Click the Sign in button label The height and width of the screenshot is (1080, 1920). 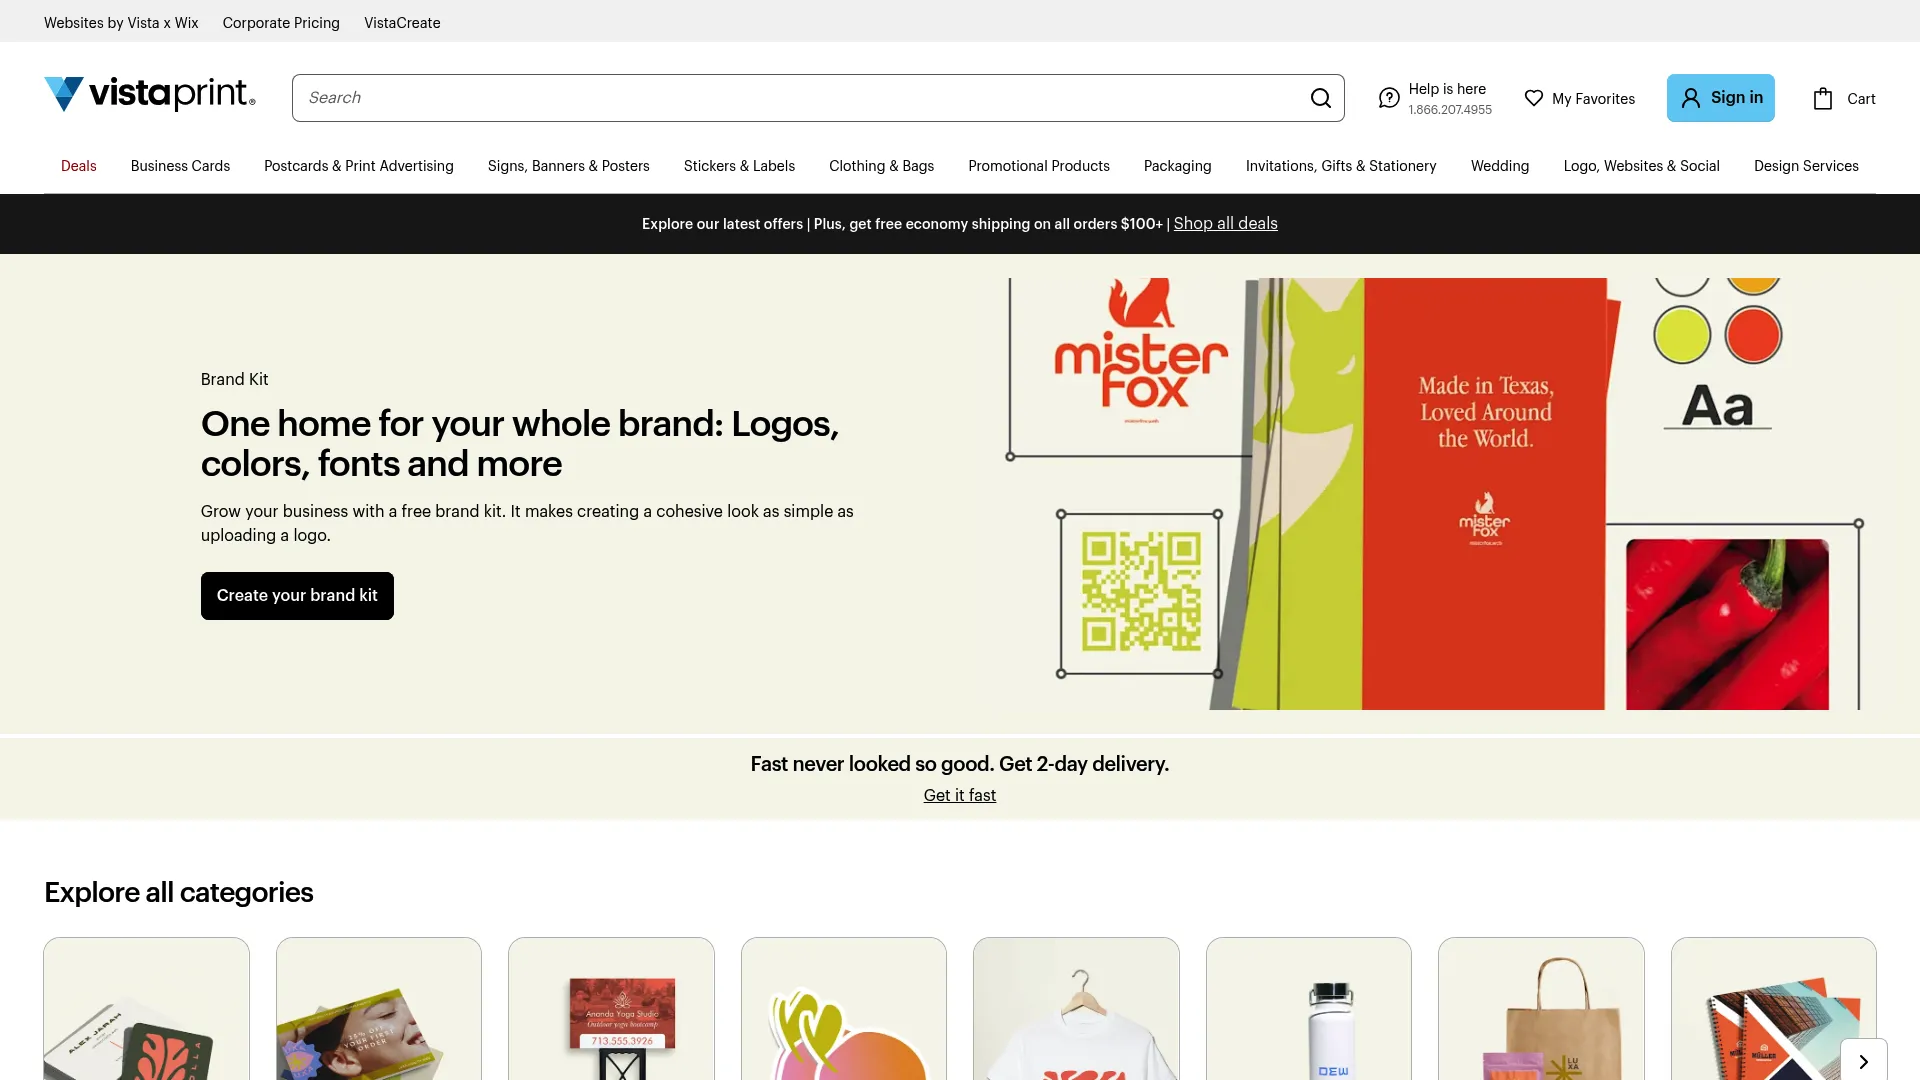click(x=1736, y=98)
